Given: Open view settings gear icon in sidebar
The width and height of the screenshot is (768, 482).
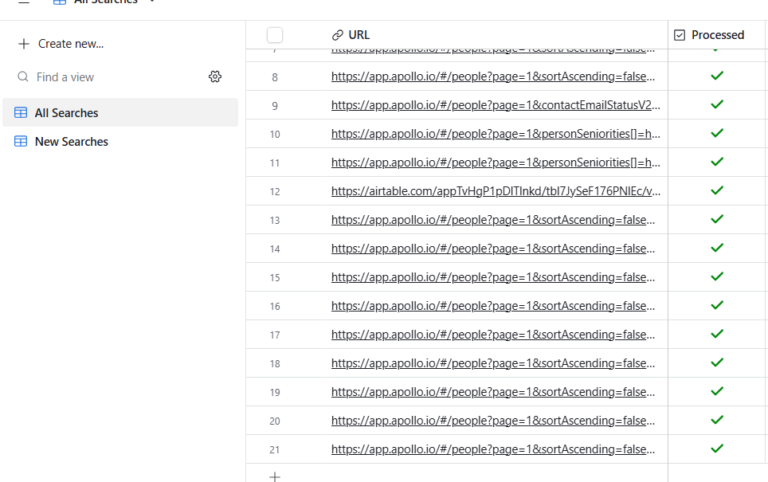Looking at the screenshot, I should (x=215, y=77).
